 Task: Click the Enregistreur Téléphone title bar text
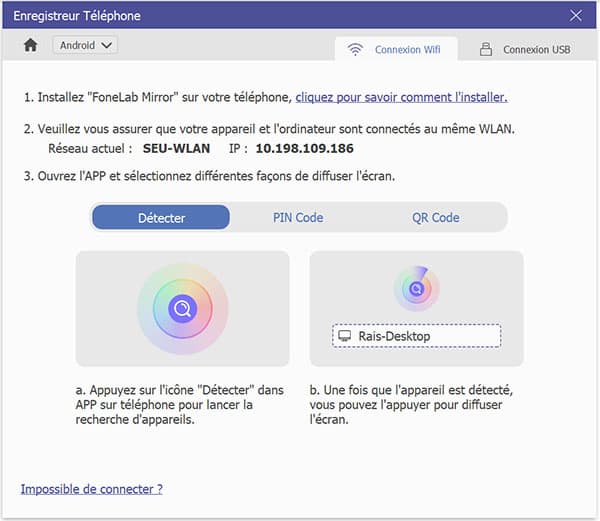pos(77,16)
